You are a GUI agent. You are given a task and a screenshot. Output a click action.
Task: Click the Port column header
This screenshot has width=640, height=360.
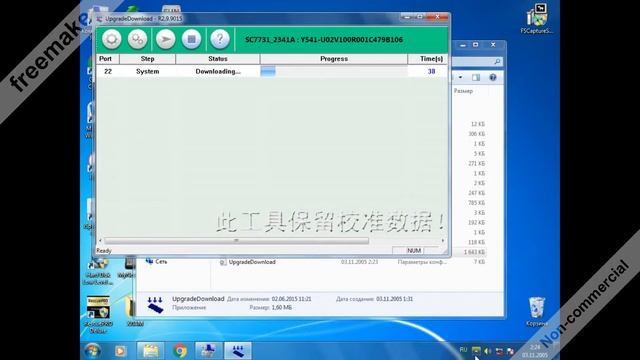[107, 59]
